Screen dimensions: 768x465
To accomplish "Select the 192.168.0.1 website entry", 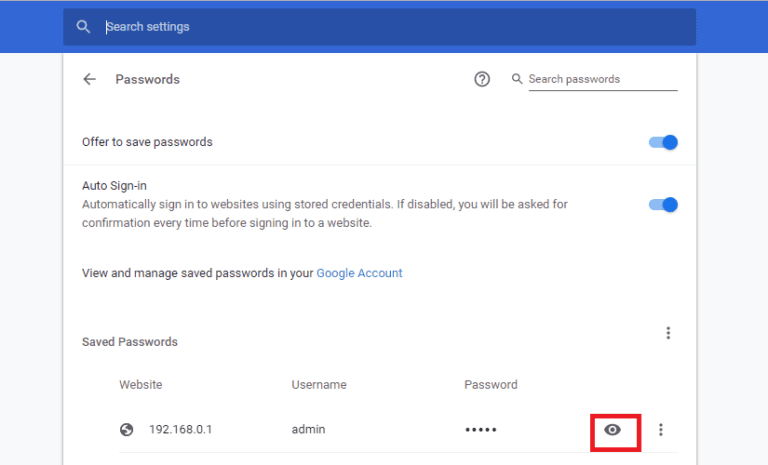I will tap(181, 430).
